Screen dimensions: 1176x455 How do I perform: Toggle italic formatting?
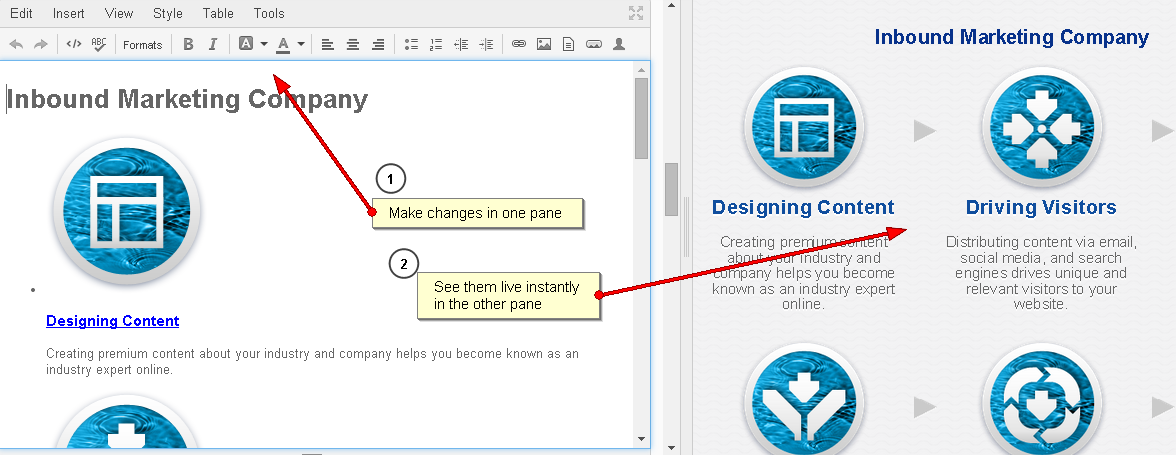click(212, 44)
